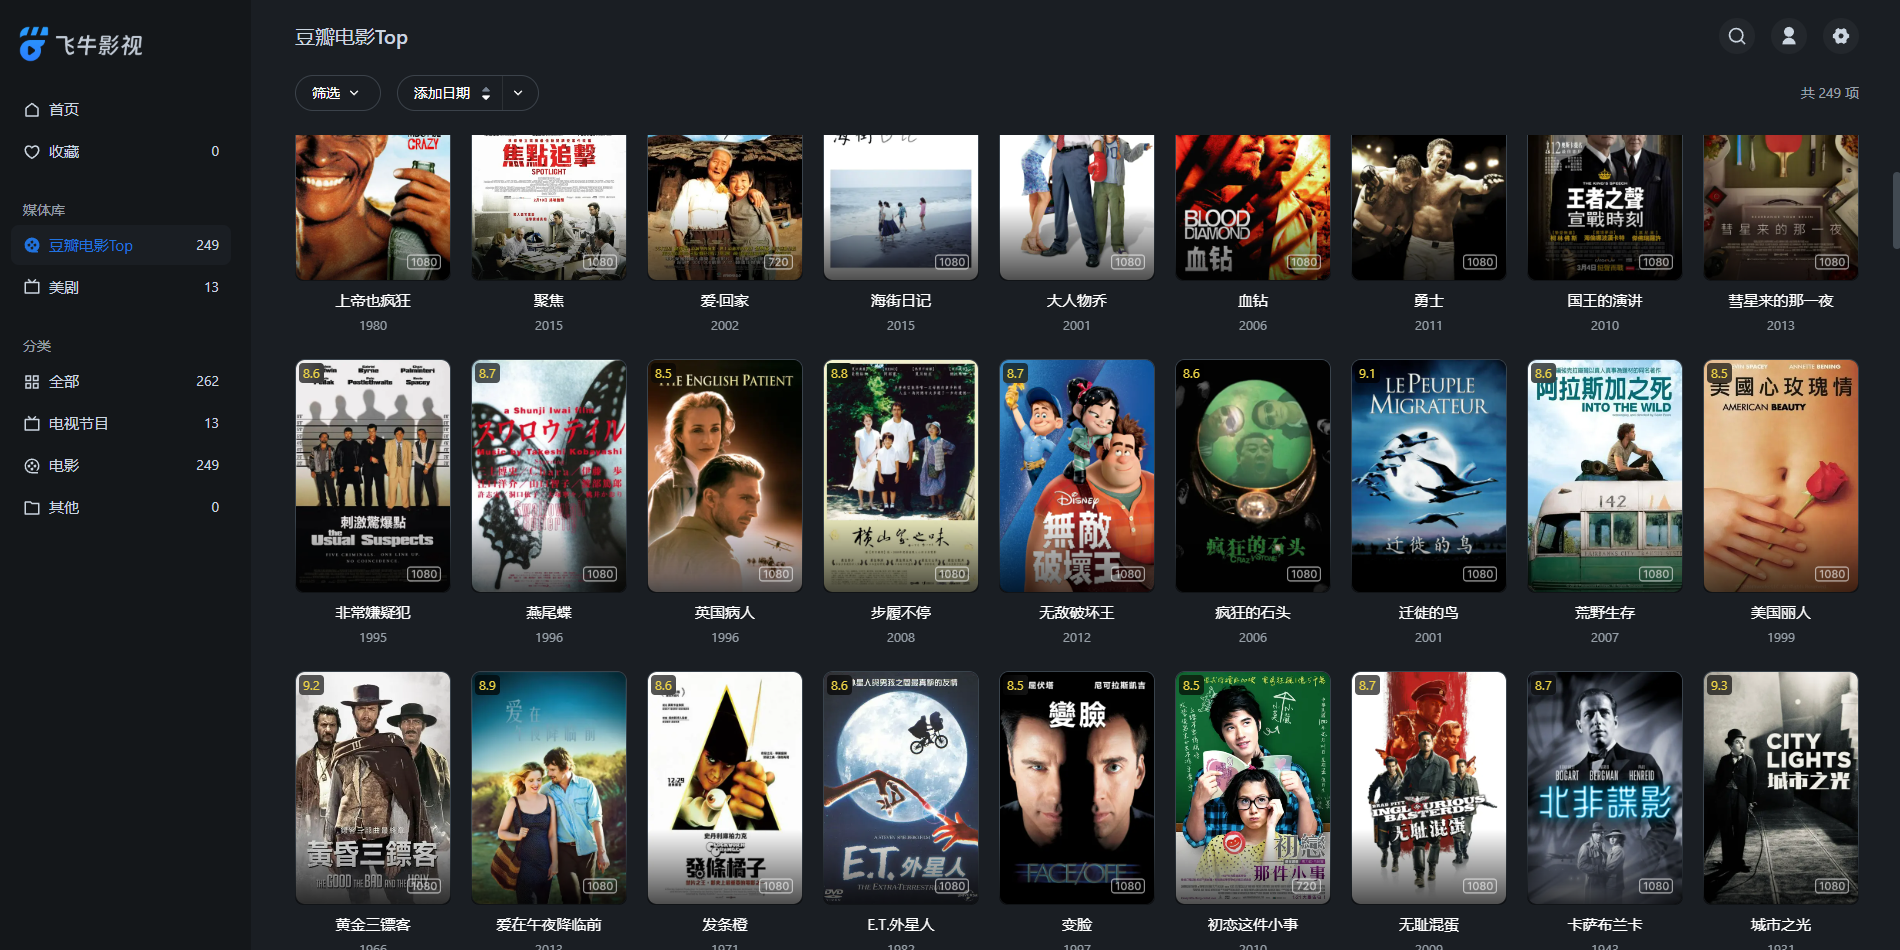Open 荒野生存 movie poster
The image size is (1900, 950).
[1605, 476]
